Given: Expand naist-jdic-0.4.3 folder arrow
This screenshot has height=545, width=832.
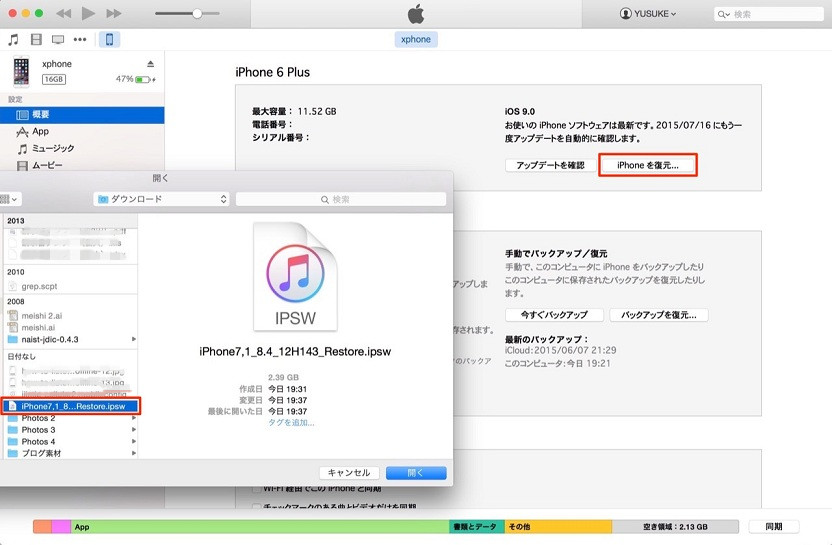Looking at the screenshot, I should click(x=134, y=339).
